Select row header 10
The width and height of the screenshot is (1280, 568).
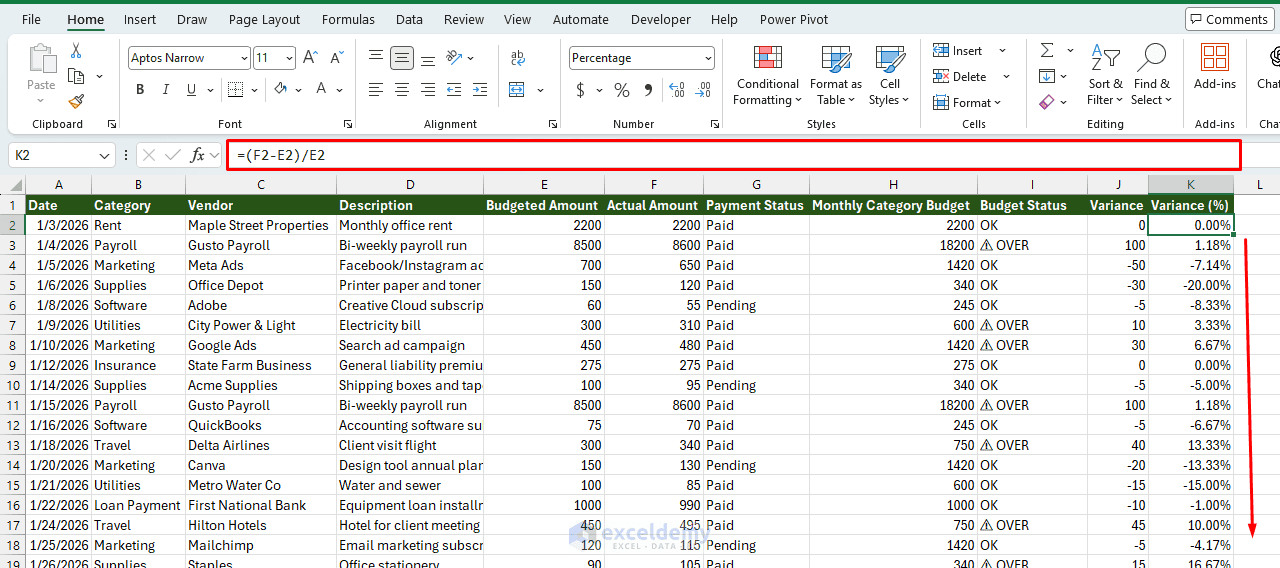(12, 385)
